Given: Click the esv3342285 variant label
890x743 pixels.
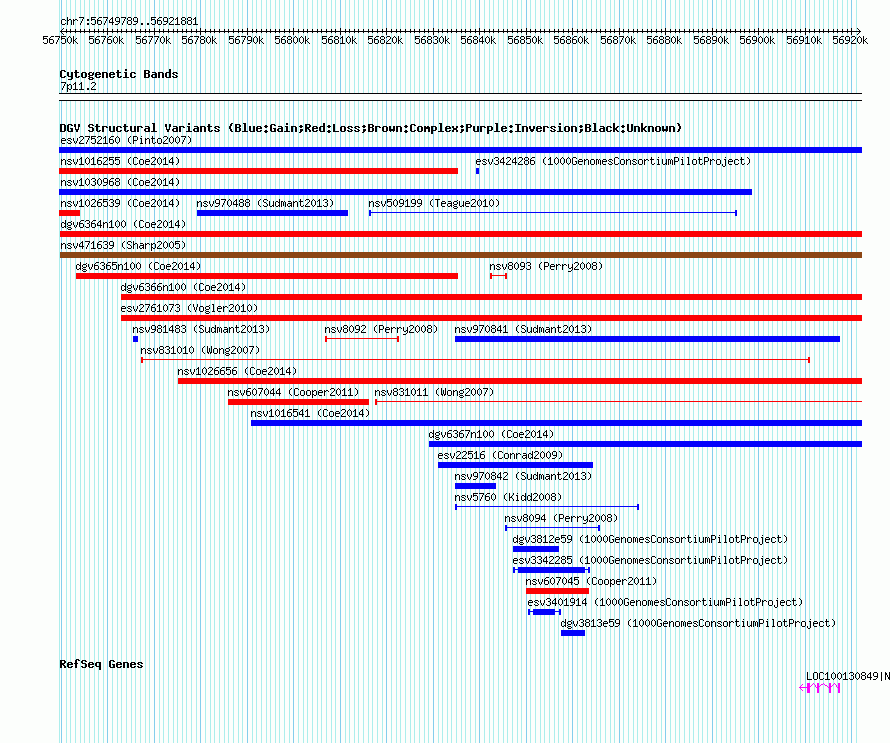Looking at the screenshot, I should (650, 560).
